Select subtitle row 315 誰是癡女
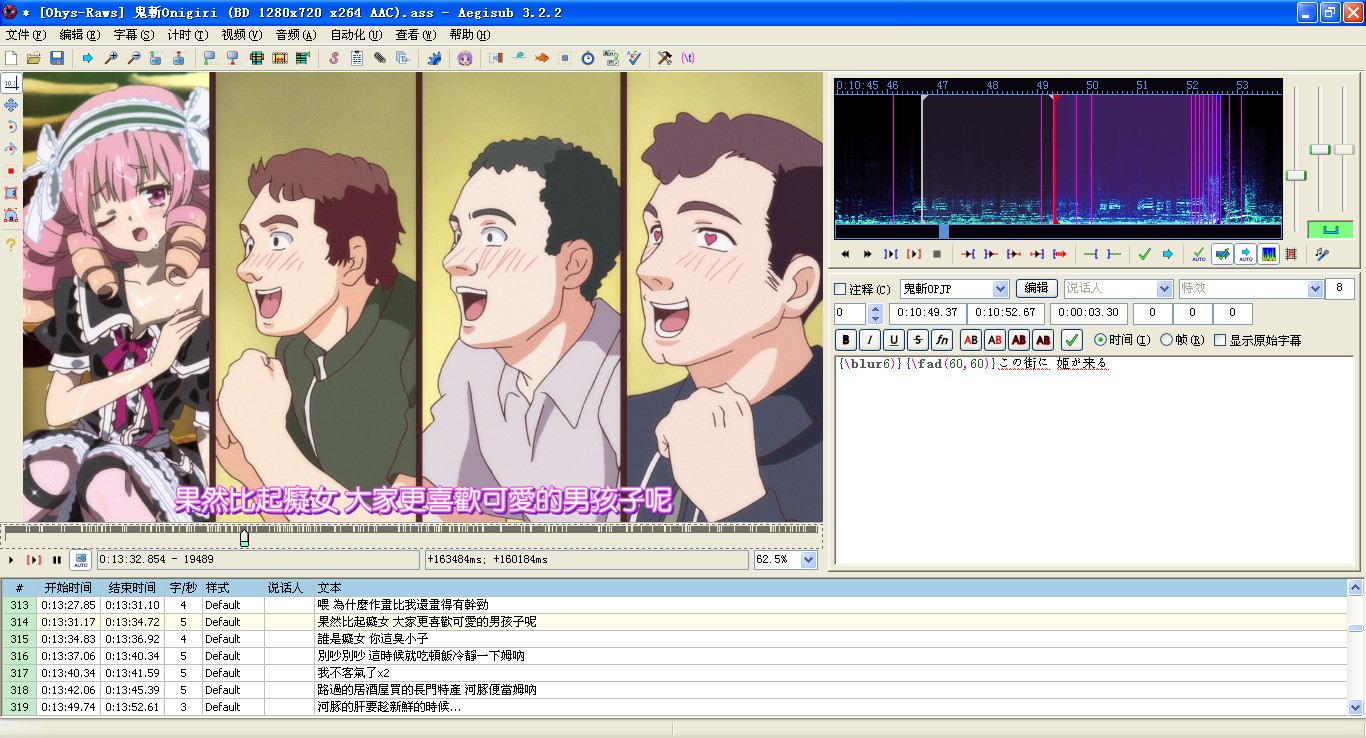Viewport: 1366px width, 738px height. [x=675, y=639]
